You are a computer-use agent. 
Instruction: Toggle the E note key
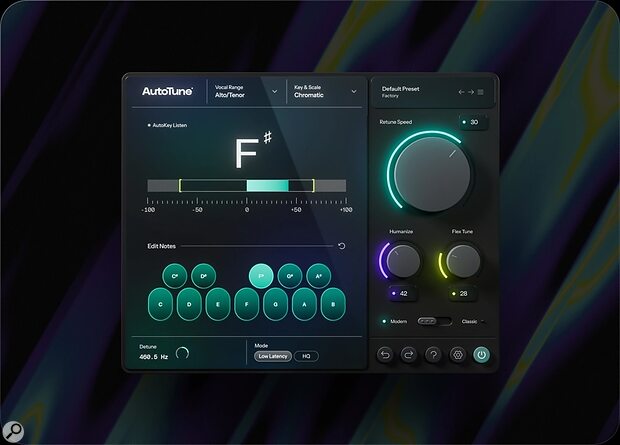coord(218,304)
